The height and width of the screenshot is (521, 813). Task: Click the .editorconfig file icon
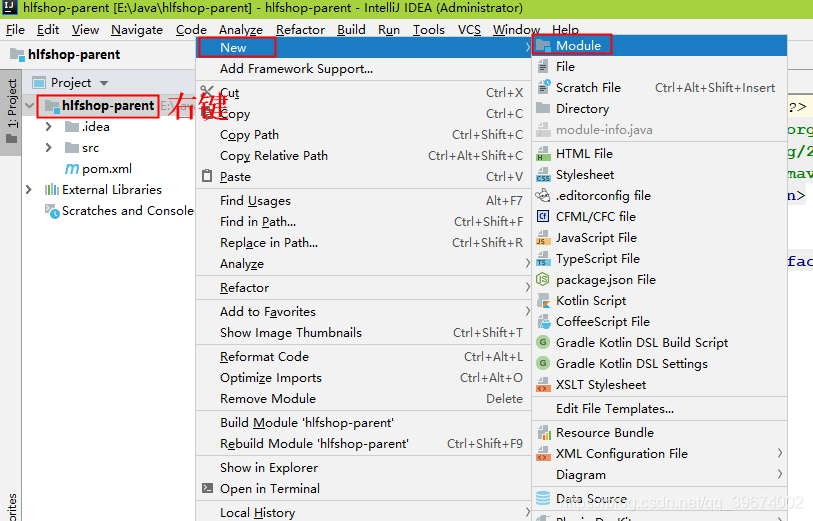[543, 195]
